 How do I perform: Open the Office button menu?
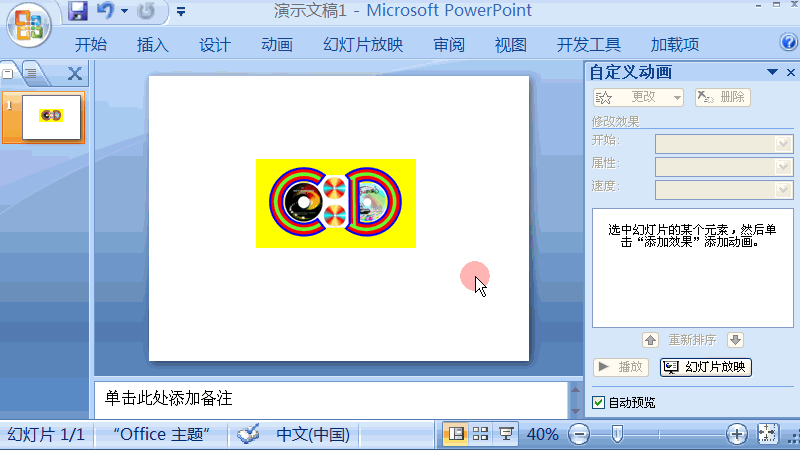(29, 24)
